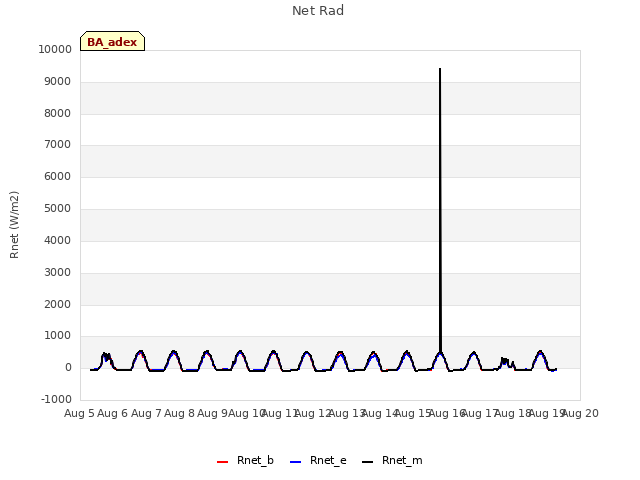640x480 pixels.
Task: Click the Net Rad chart title
Action: click(318, 11)
